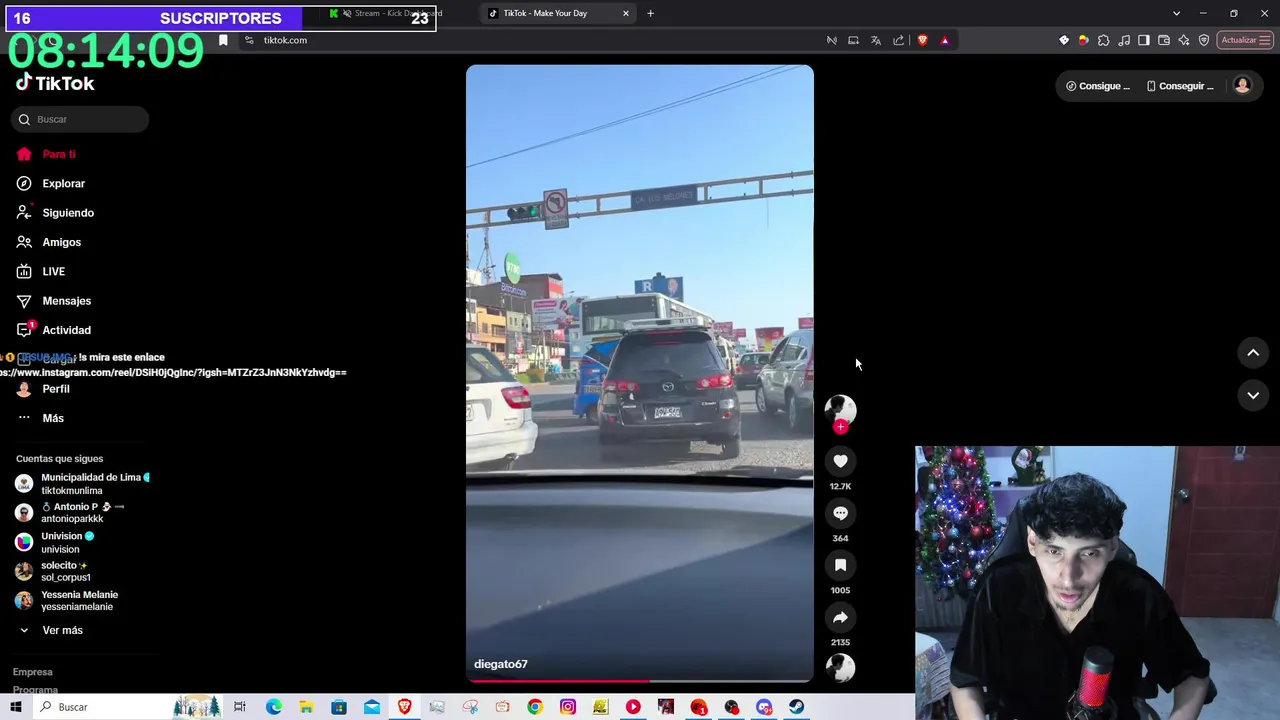The image size is (1280, 720).
Task: Click the TikTok logo
Action: pyautogui.click(x=55, y=83)
